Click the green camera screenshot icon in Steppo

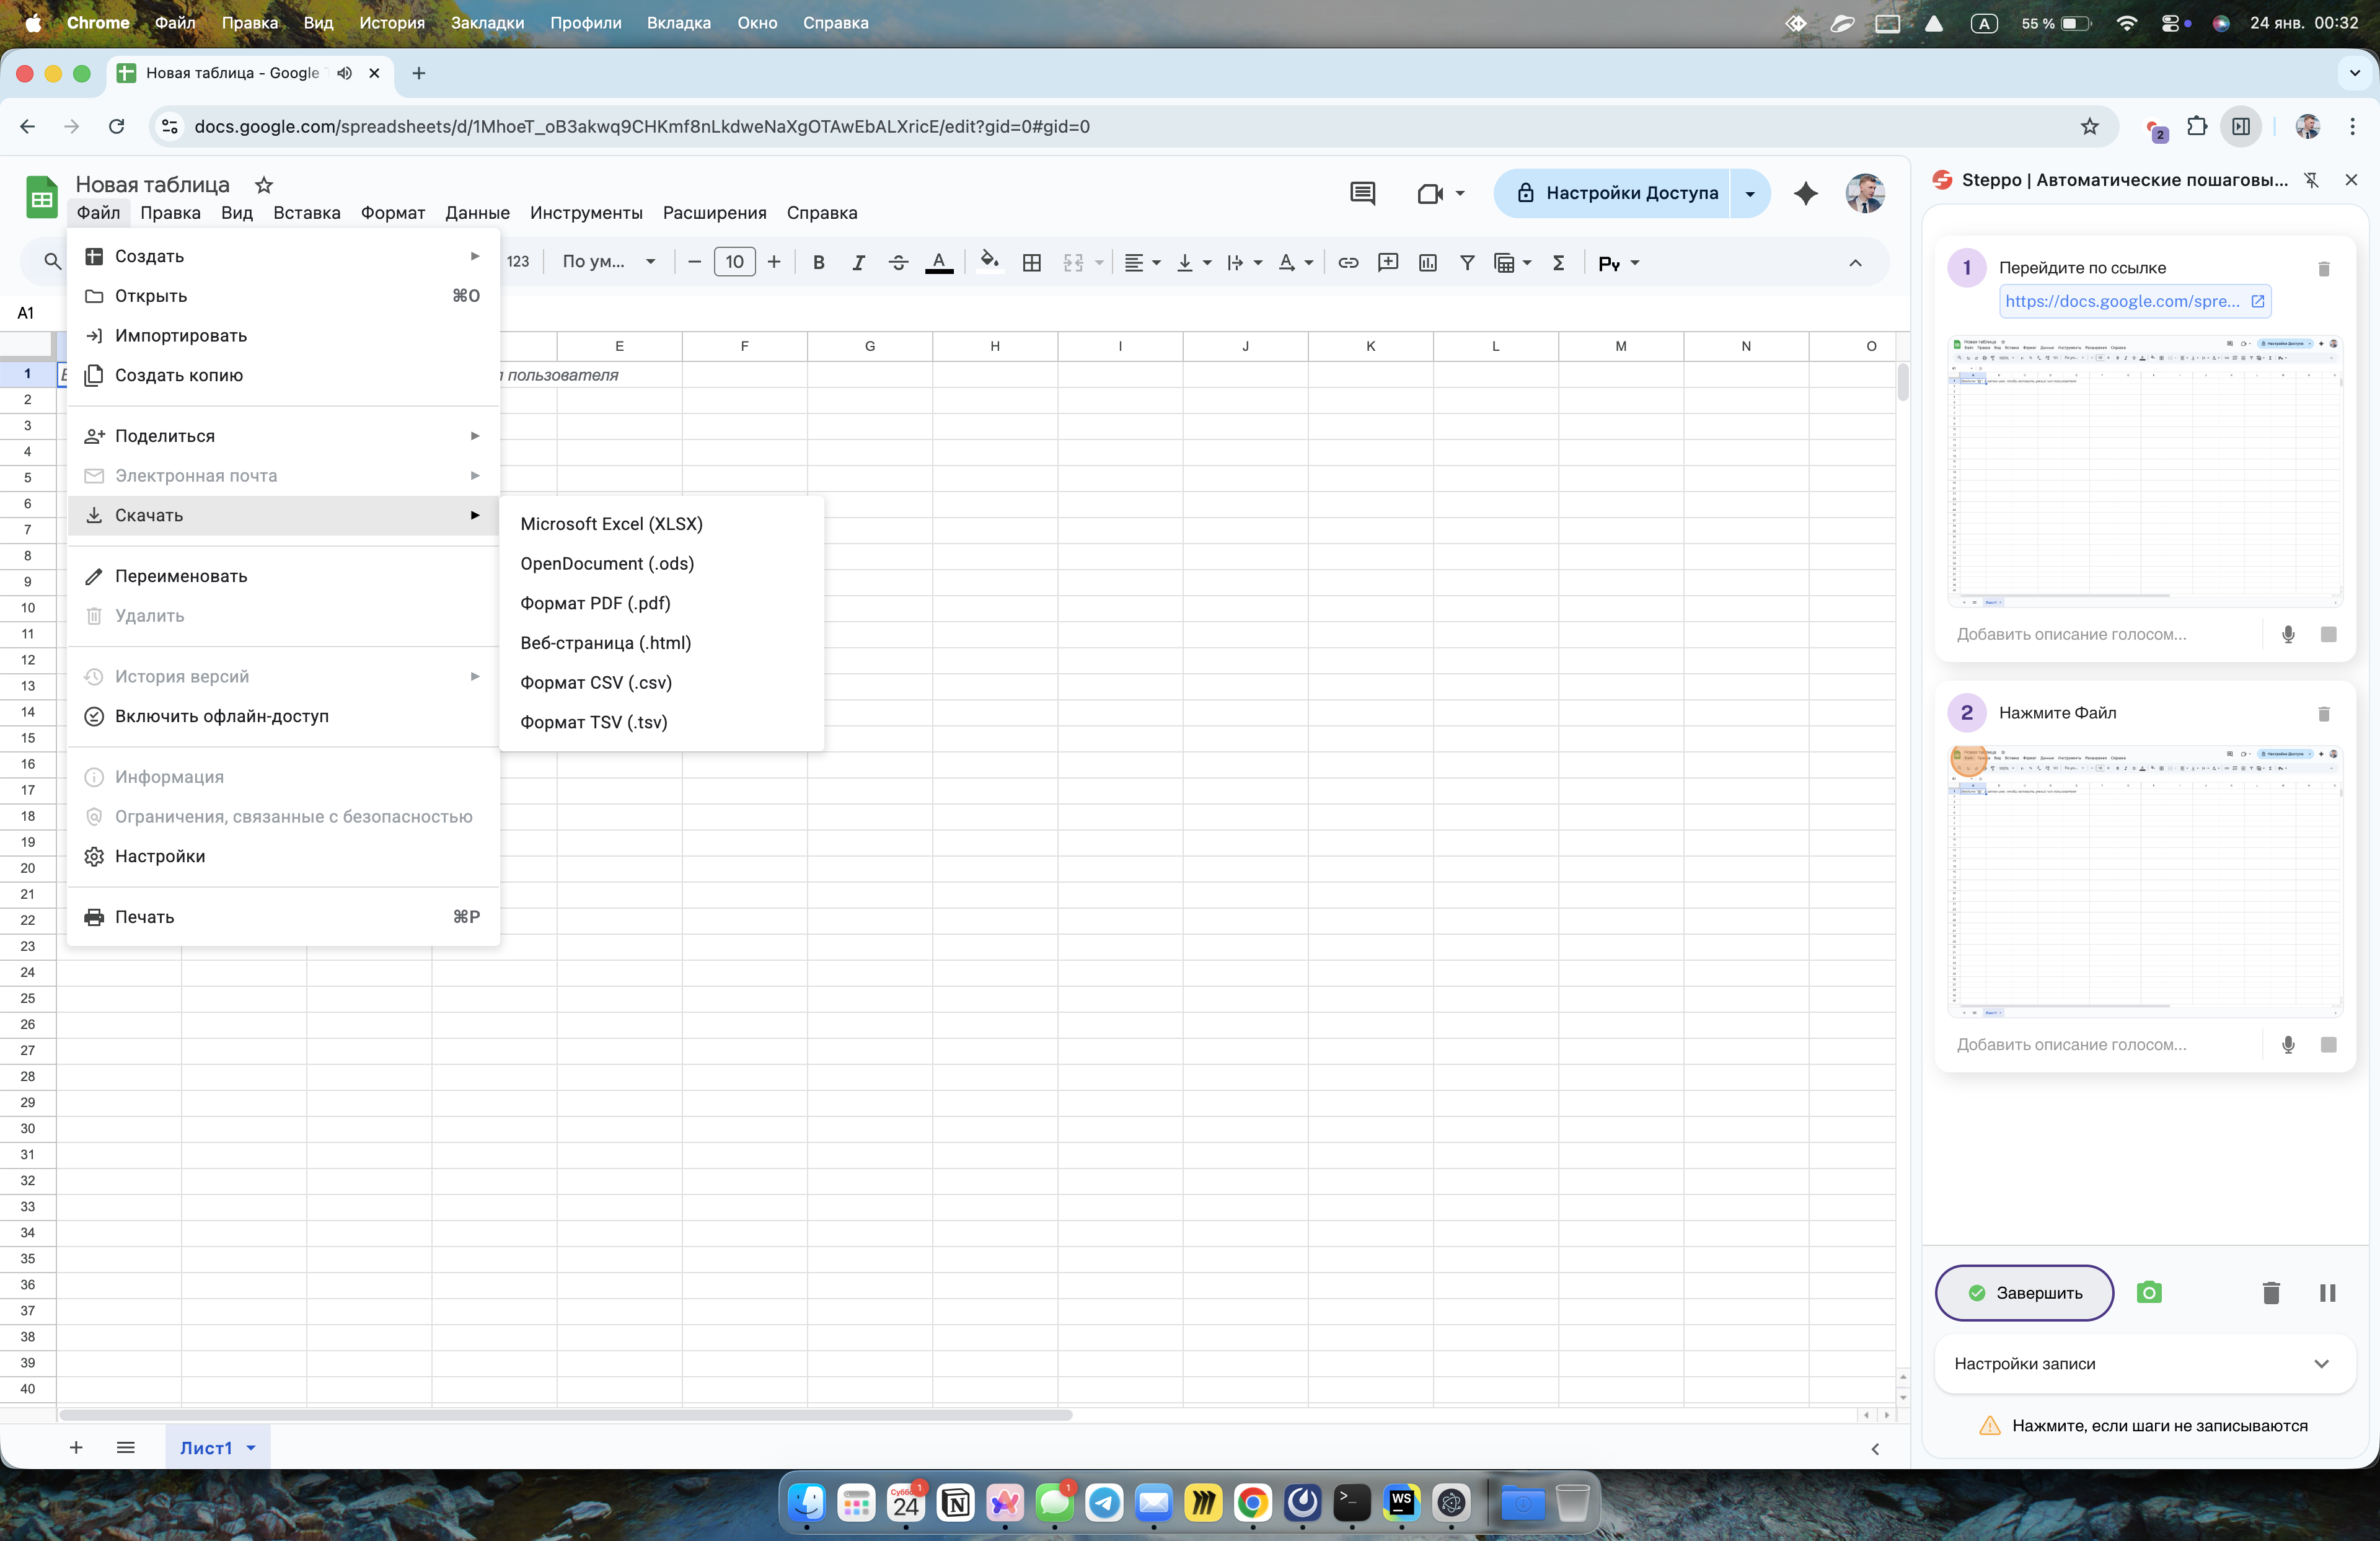(x=2148, y=1292)
